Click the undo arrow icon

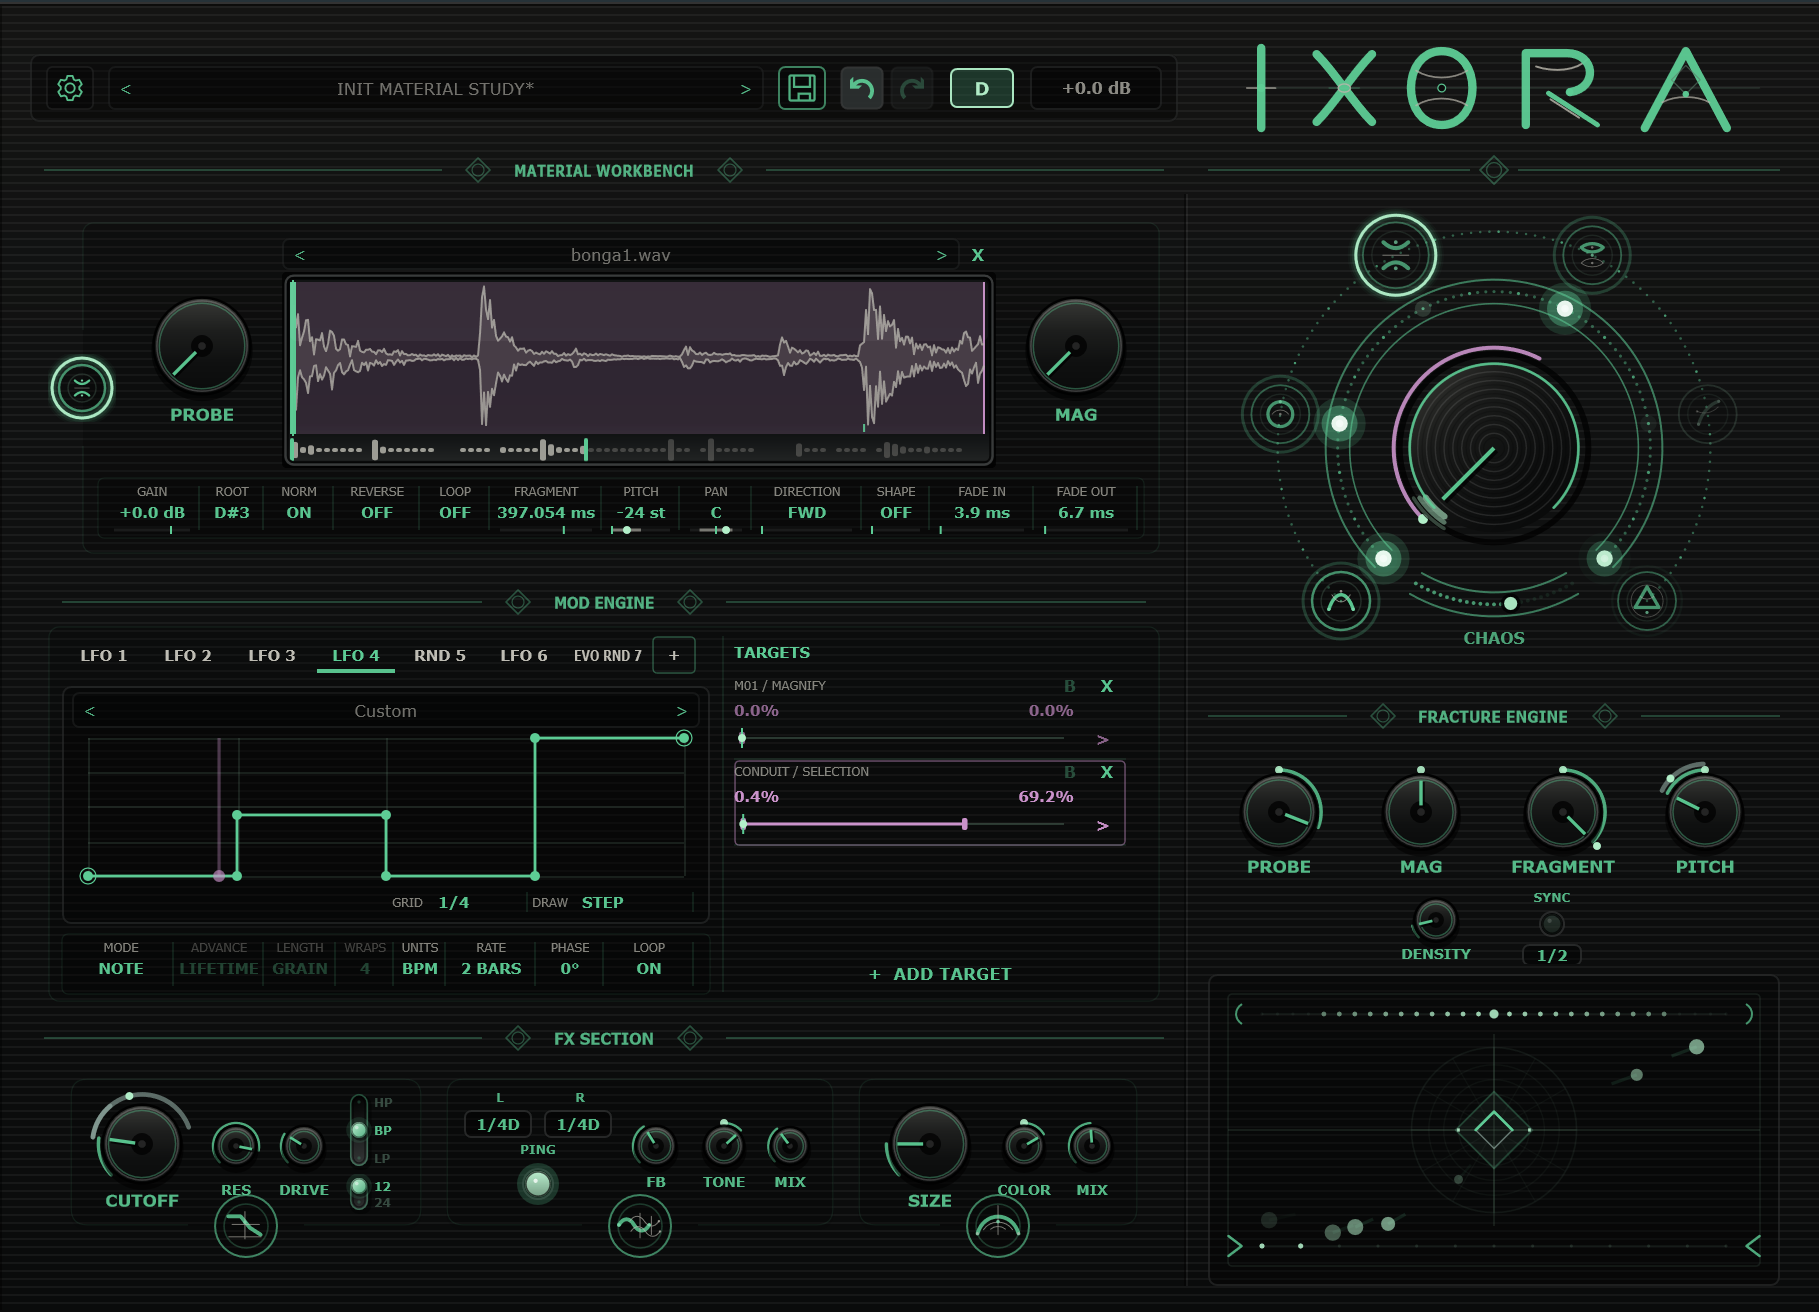pos(862,88)
